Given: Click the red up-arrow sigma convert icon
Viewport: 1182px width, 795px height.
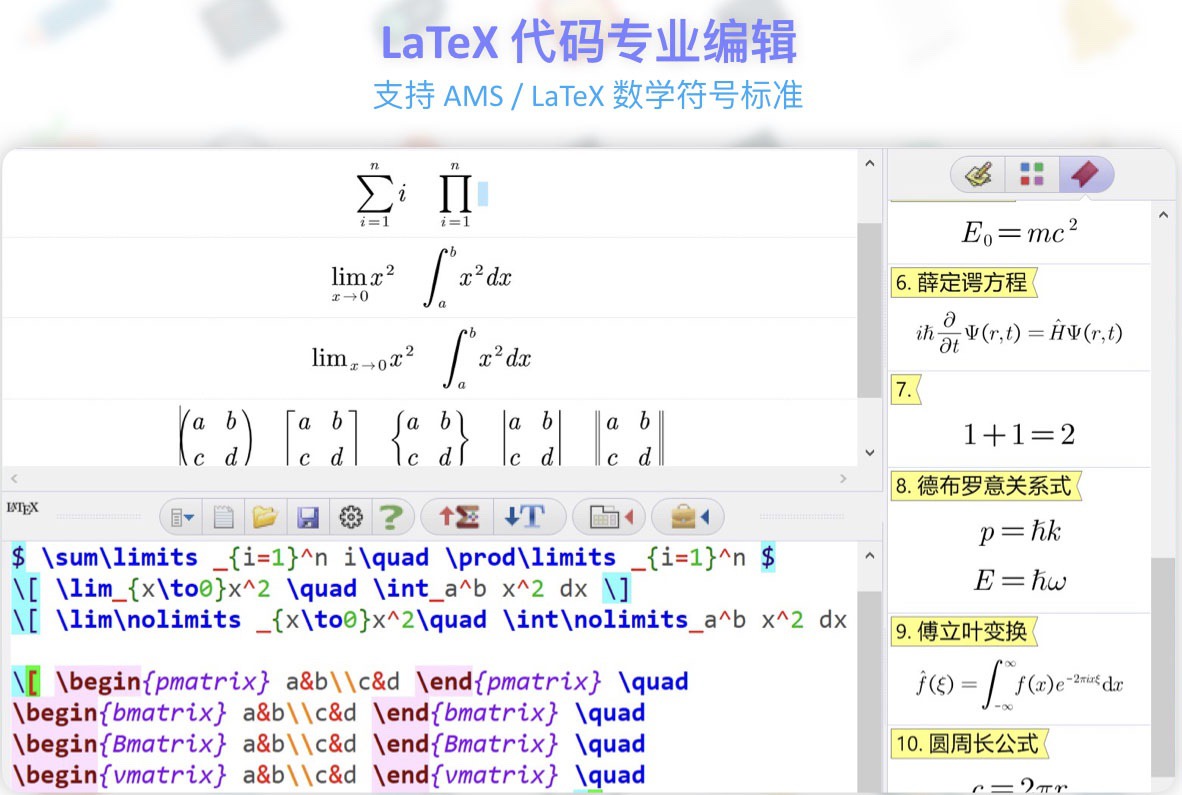Looking at the screenshot, I should tap(458, 517).
